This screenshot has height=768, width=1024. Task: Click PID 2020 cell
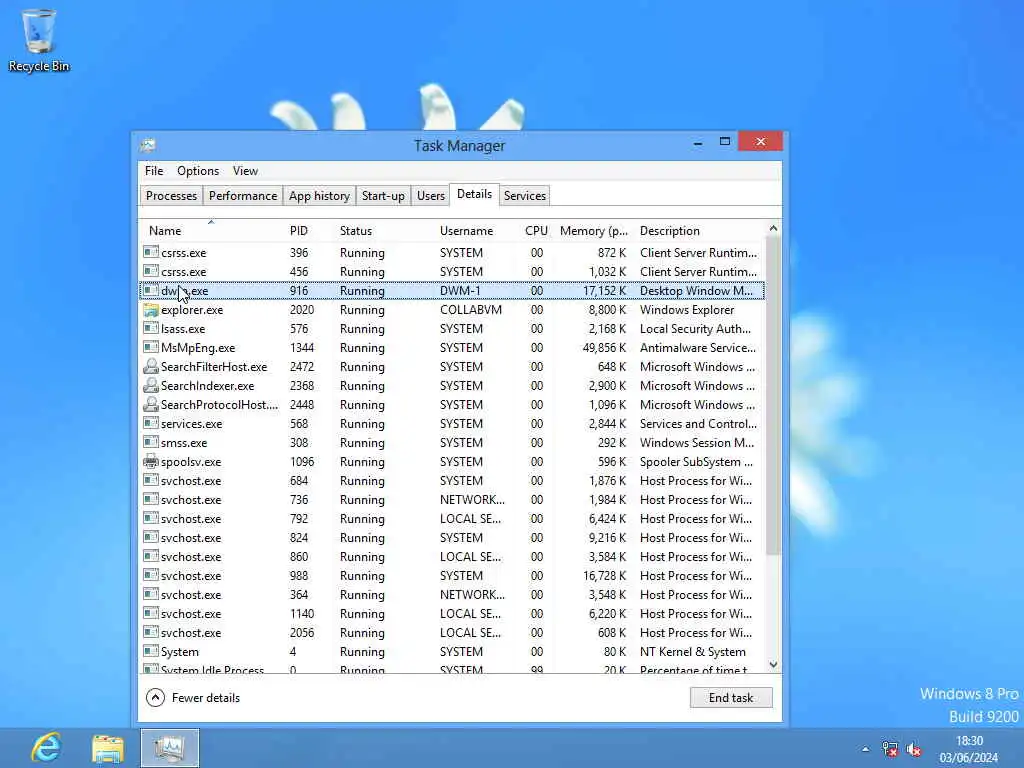click(302, 310)
